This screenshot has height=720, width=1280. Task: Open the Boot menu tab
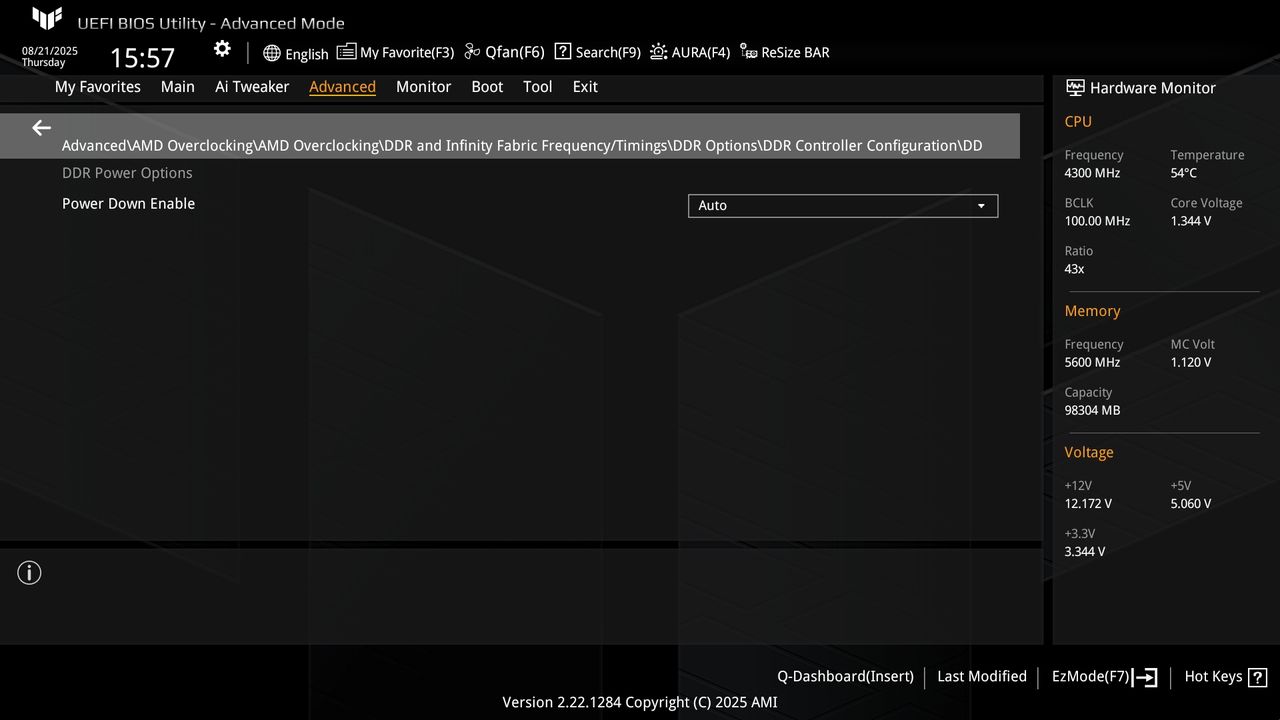click(487, 87)
